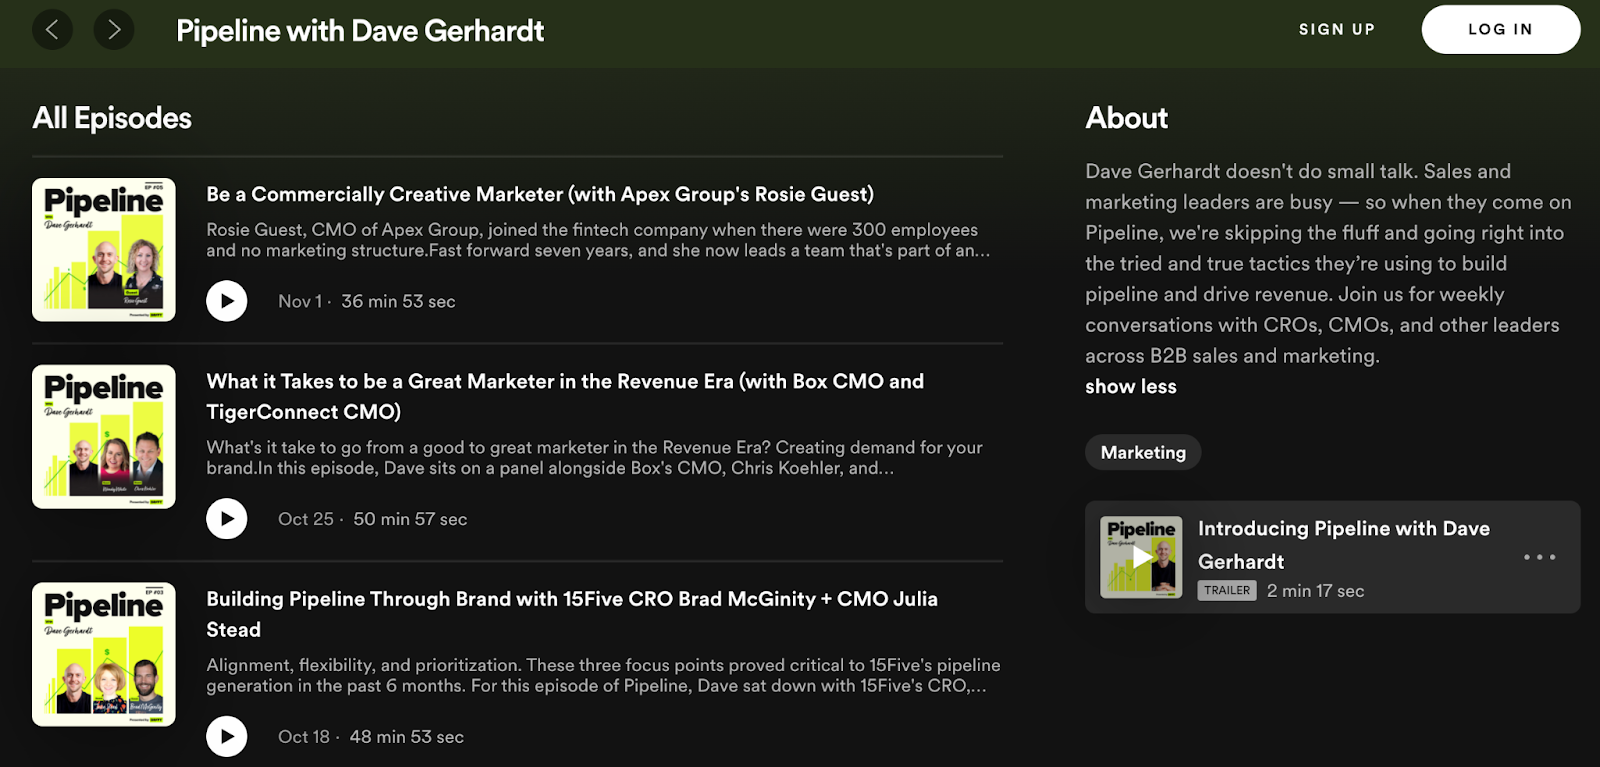The width and height of the screenshot is (1600, 767).
Task: Open the Building Pipeline Through Brand title
Action: point(572,614)
